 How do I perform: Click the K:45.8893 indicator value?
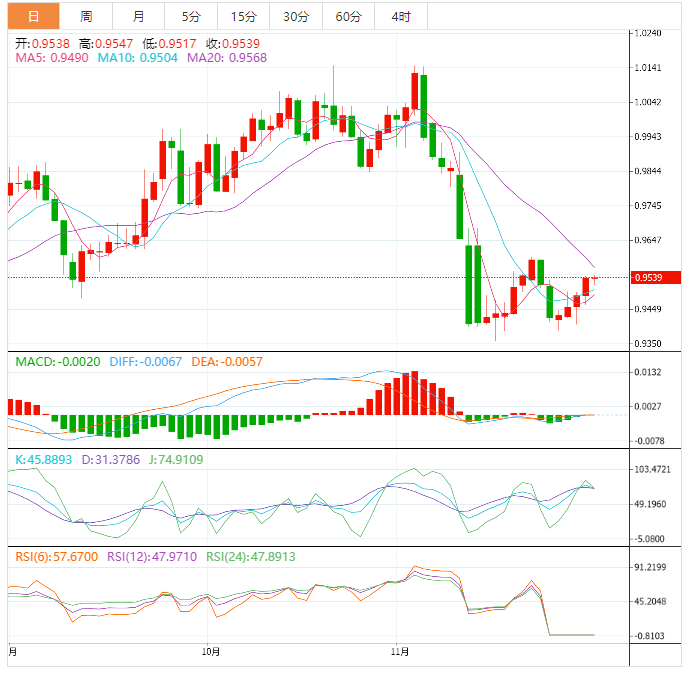point(43,460)
